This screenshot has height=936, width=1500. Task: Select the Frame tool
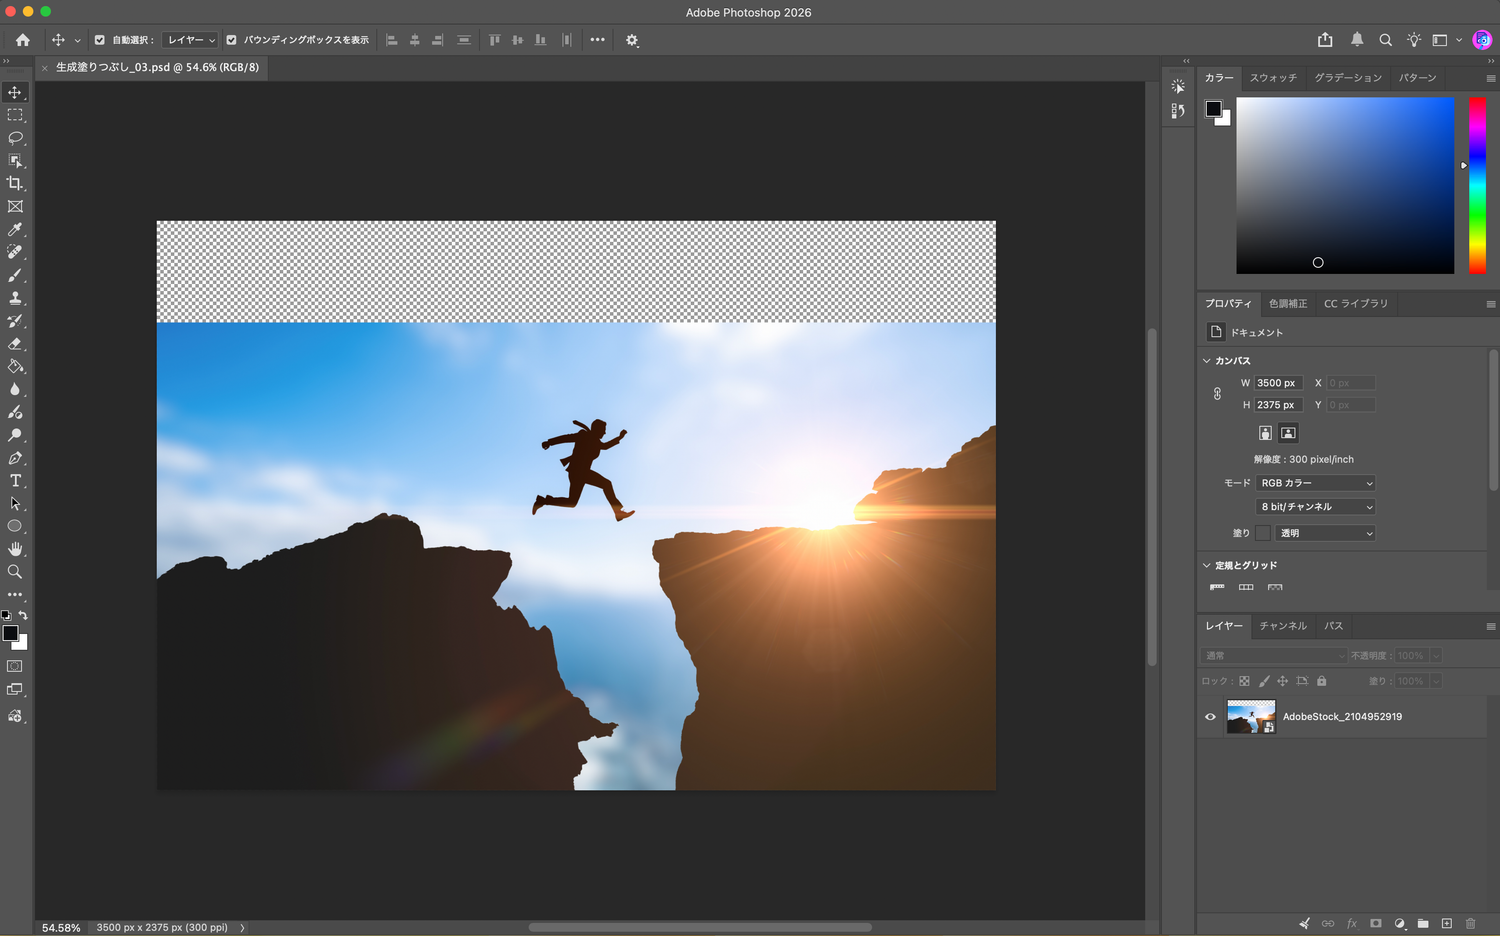[15, 206]
